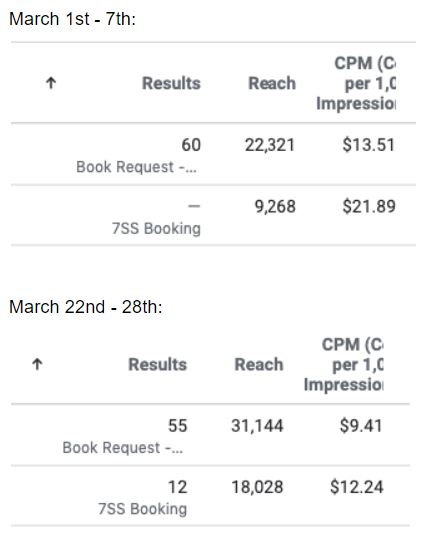Click the 22,321 reach value
The height and width of the screenshot is (538, 422).
[x=270, y=145]
